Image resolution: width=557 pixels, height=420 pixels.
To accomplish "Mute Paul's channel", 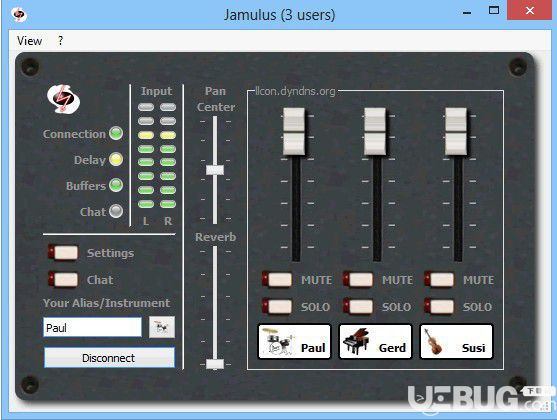I will click(277, 280).
